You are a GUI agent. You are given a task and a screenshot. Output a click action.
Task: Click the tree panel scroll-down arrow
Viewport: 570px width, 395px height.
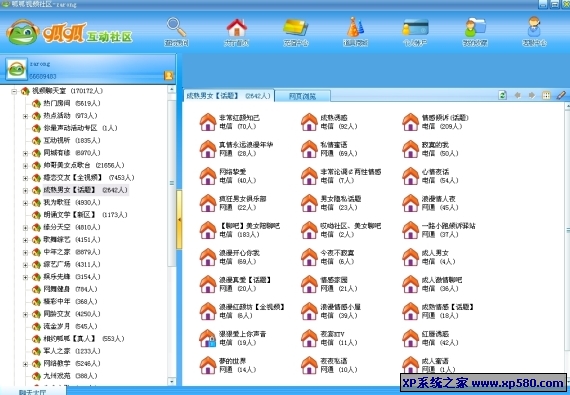point(172,381)
